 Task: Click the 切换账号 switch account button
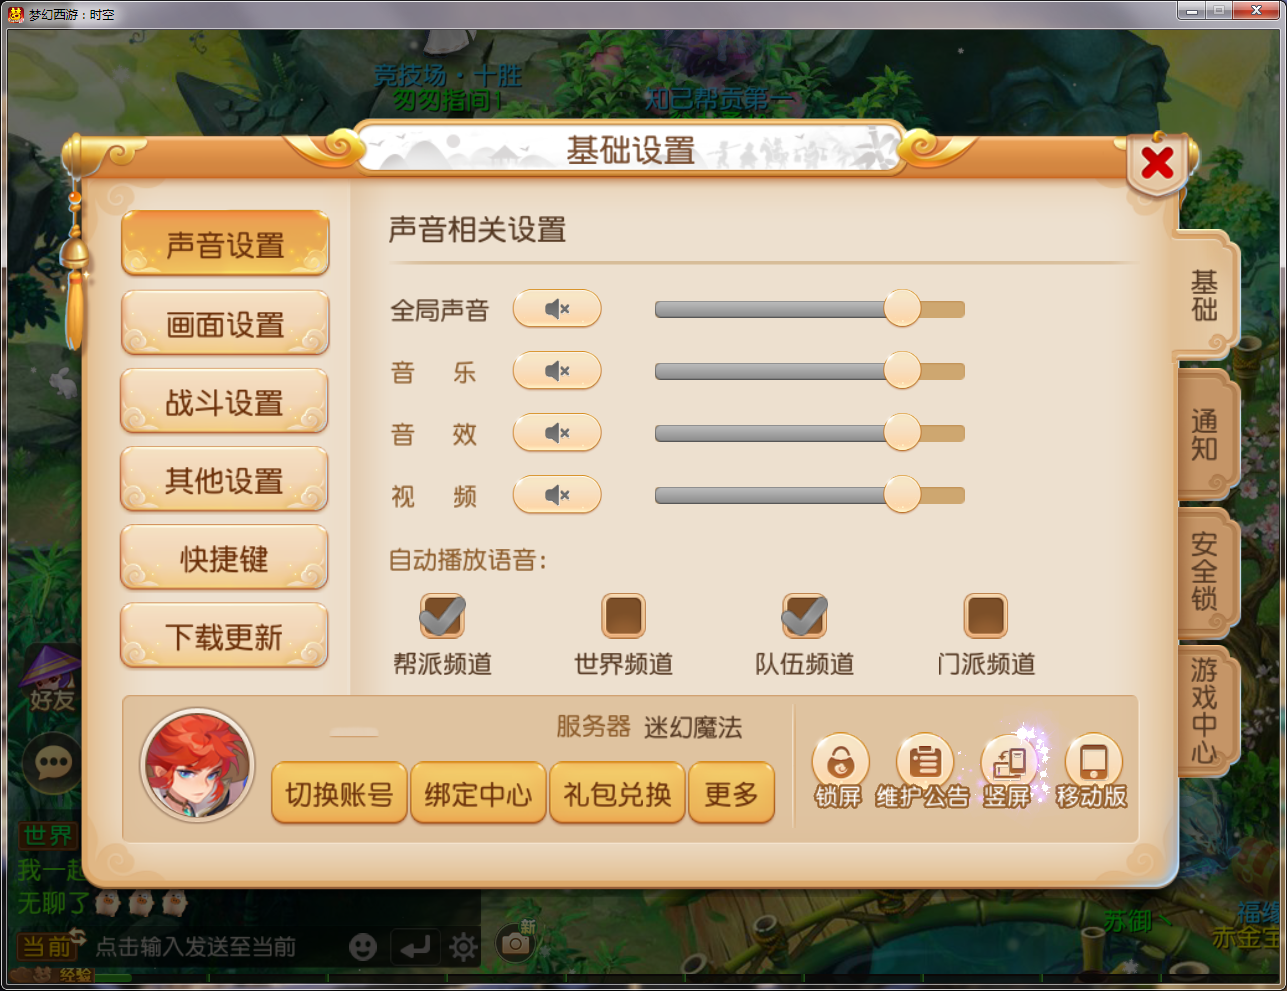click(339, 794)
